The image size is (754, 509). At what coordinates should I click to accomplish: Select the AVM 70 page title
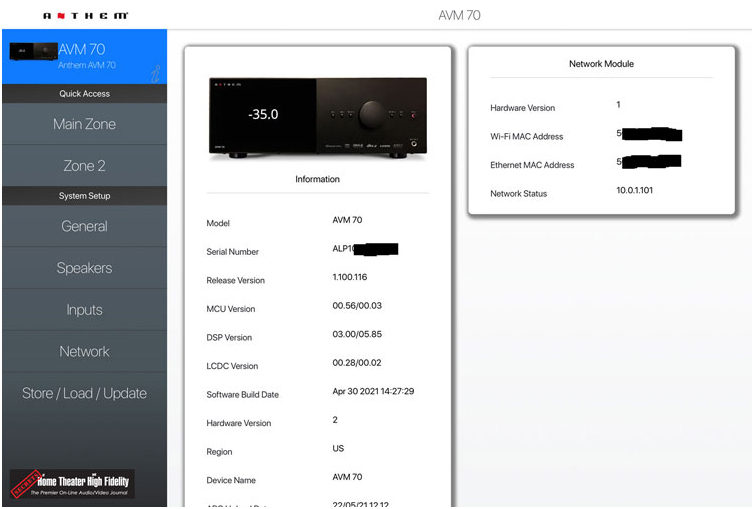click(459, 15)
